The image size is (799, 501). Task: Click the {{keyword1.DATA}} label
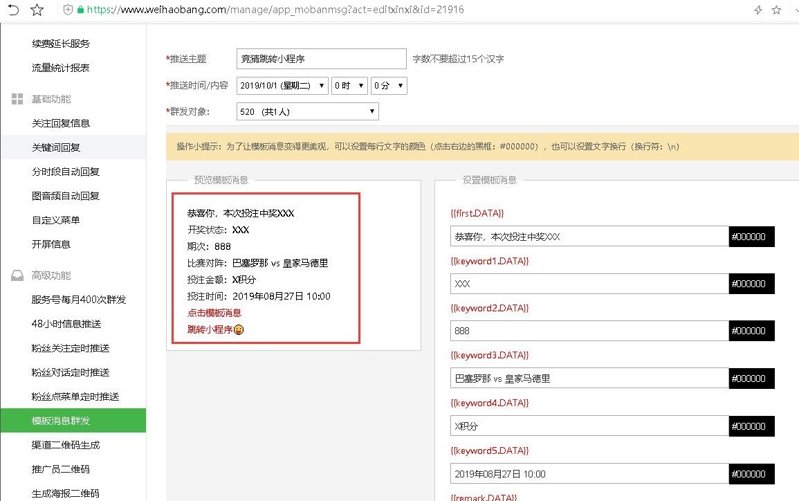(x=490, y=261)
